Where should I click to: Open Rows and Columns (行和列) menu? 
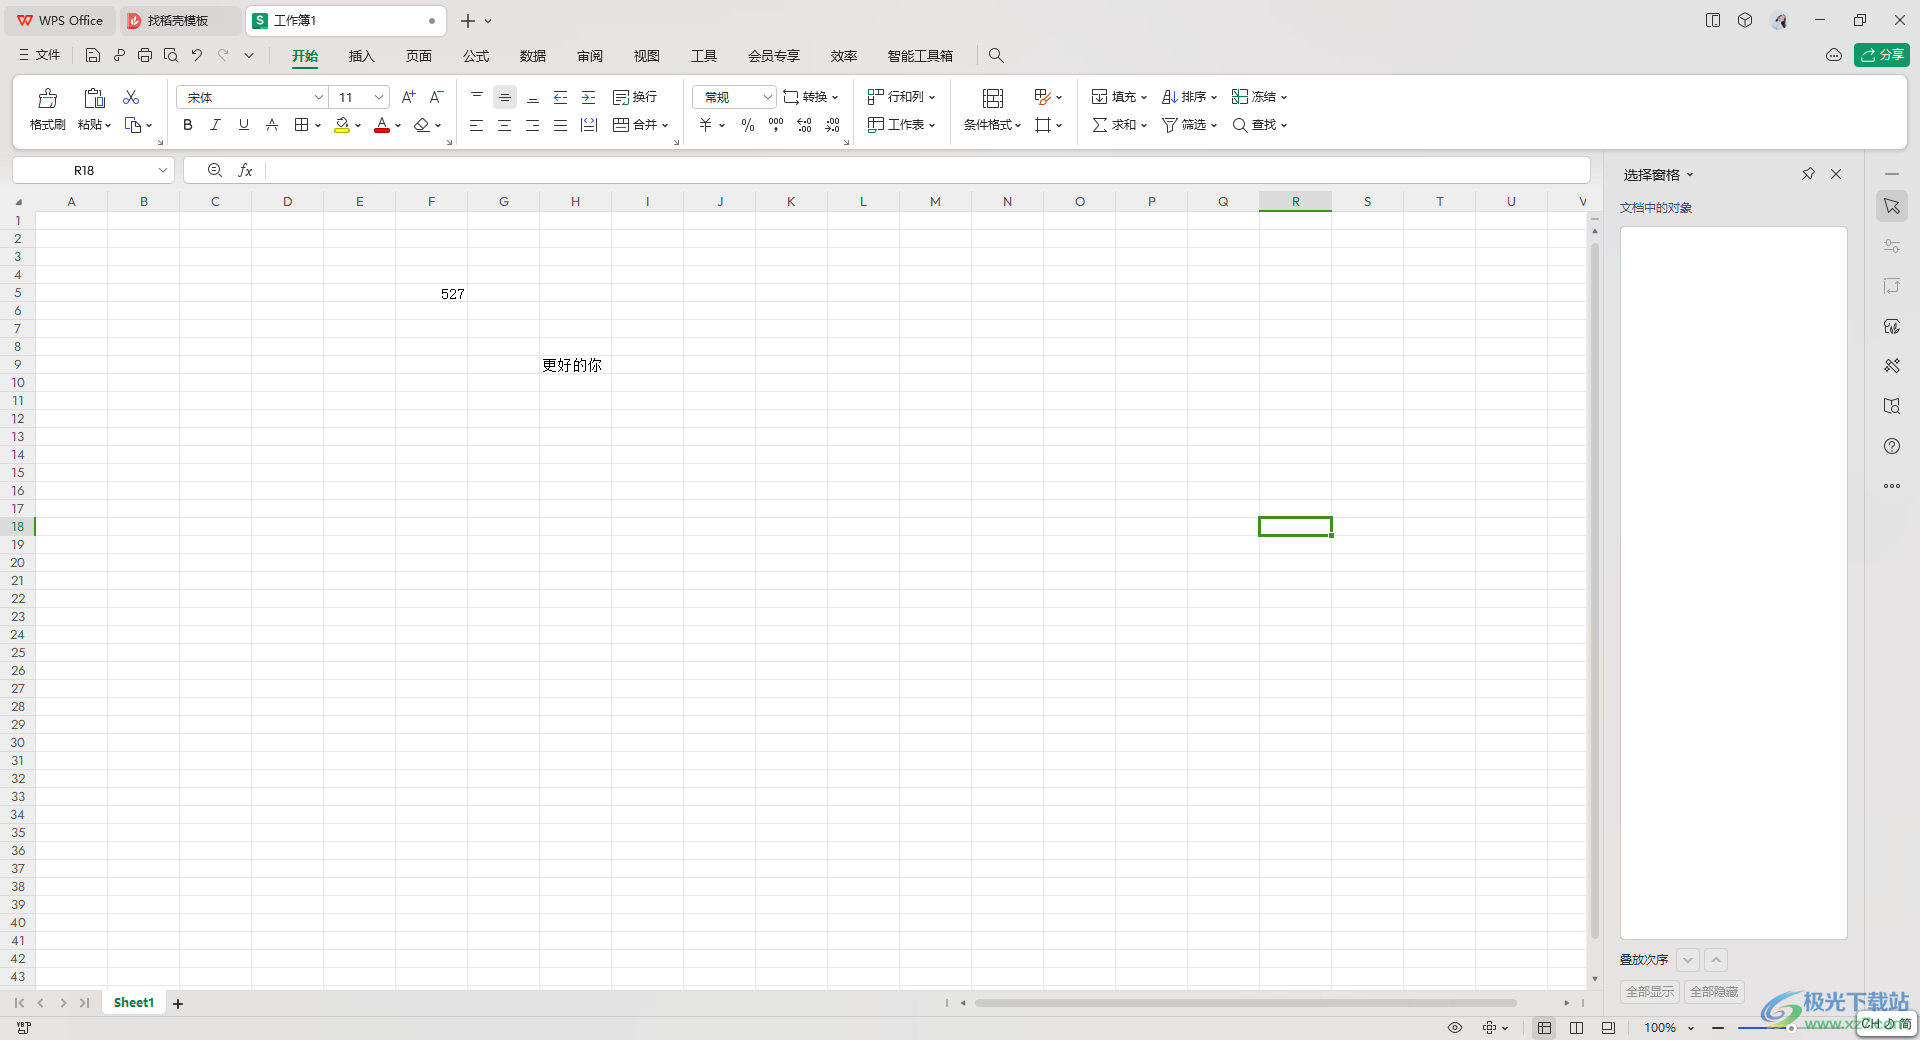901,97
